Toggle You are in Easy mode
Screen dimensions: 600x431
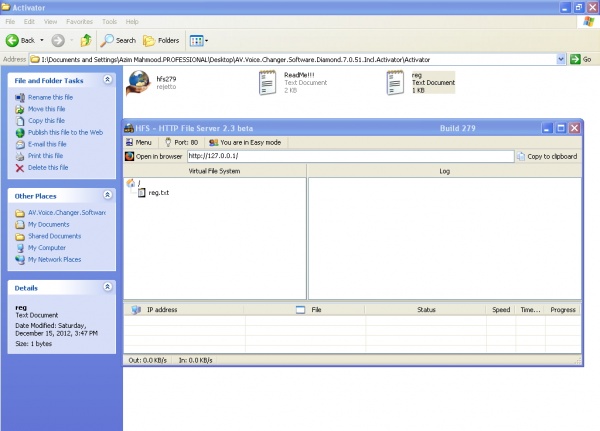click(245, 142)
